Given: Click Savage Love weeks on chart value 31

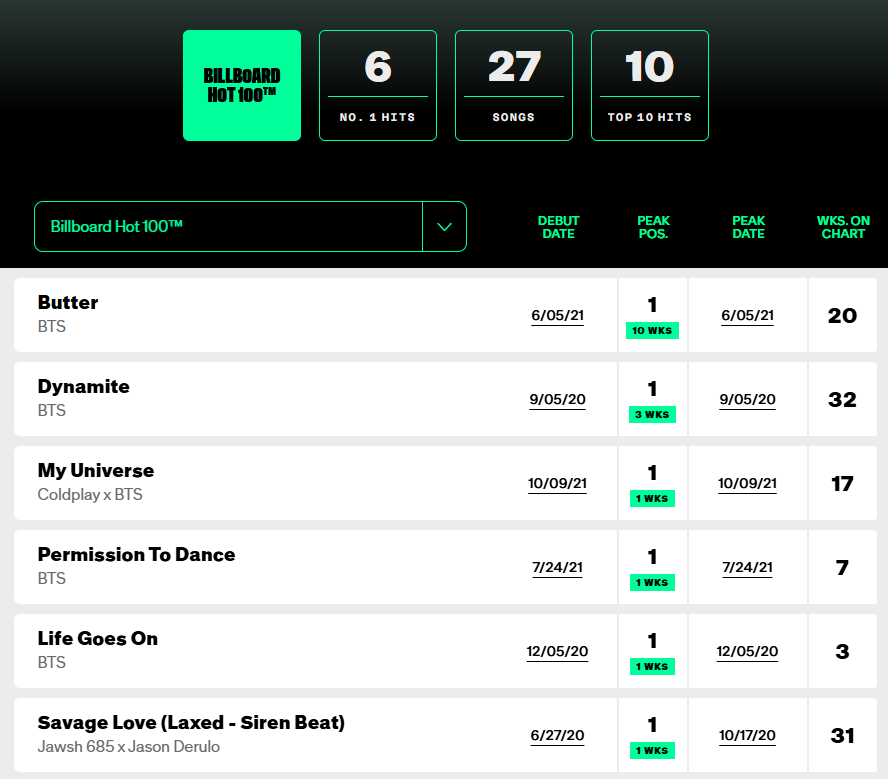Looking at the screenshot, I should pos(842,736).
